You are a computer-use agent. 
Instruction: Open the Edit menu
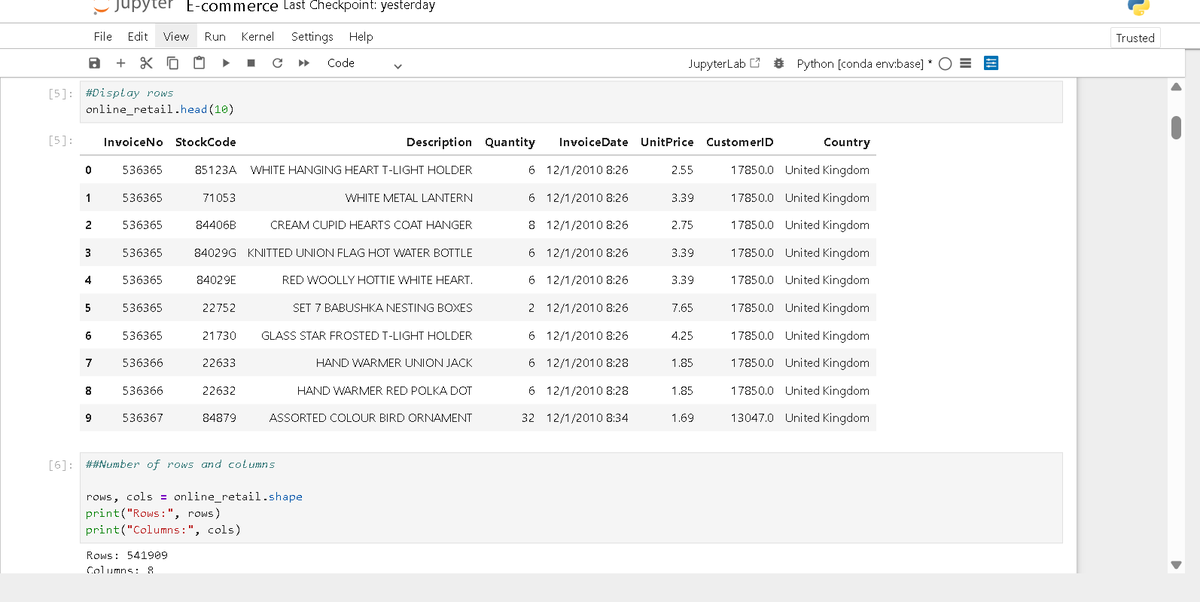[138, 36]
